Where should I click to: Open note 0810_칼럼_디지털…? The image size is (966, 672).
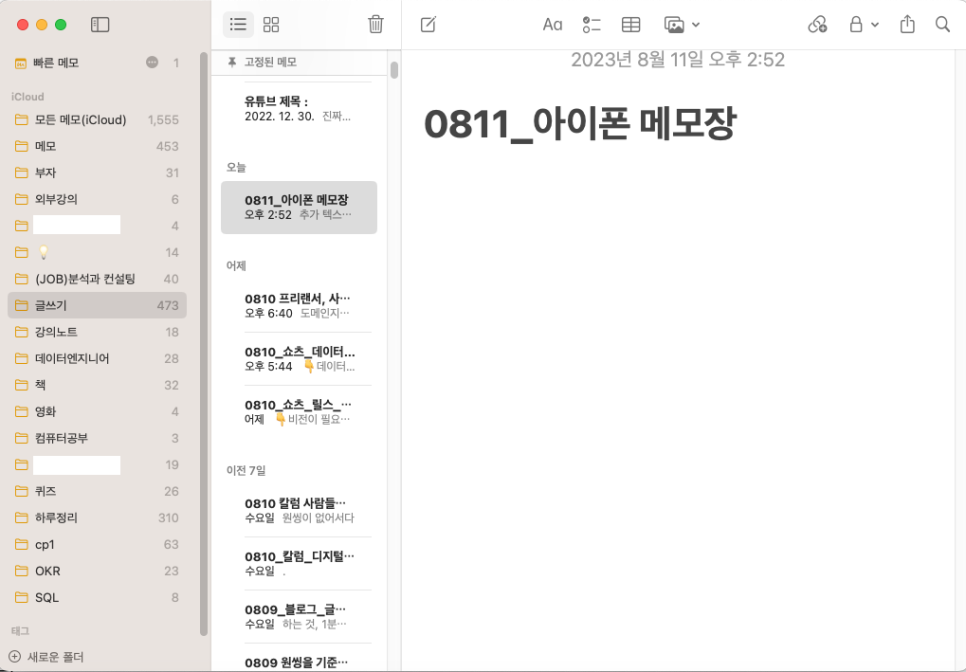(x=299, y=564)
